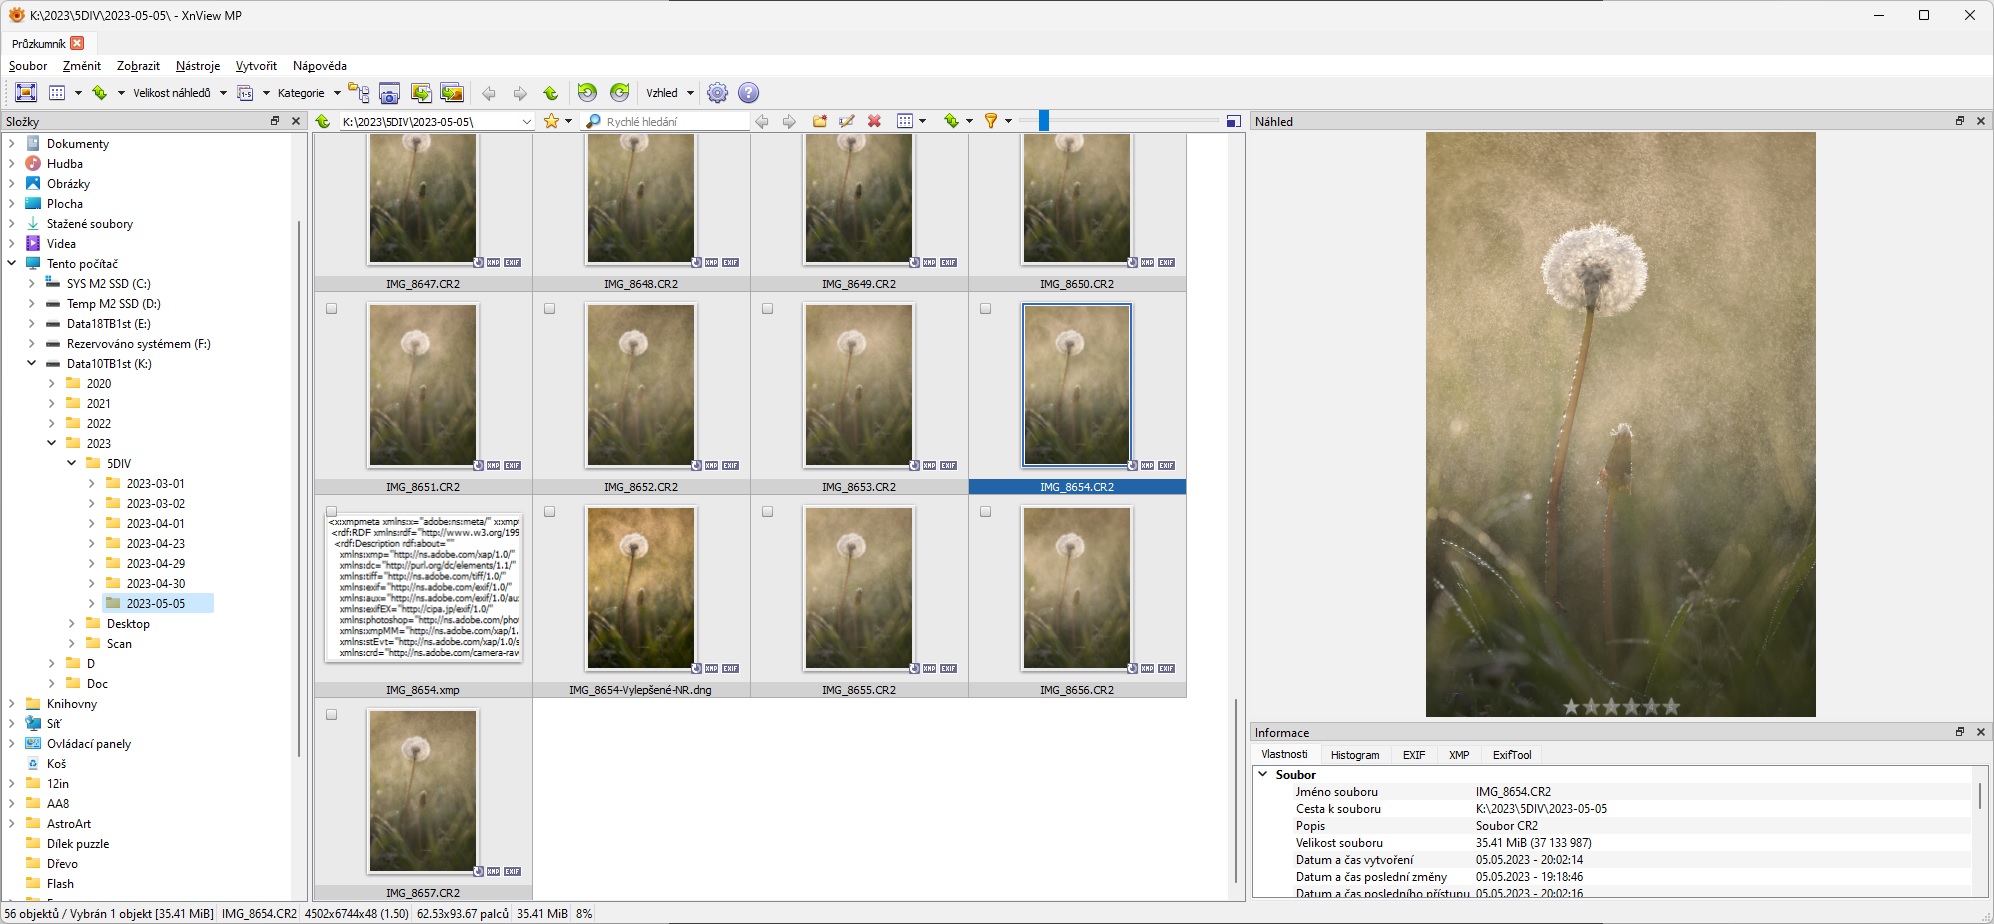Expand the 2023-04-23 folder node

click(92, 544)
